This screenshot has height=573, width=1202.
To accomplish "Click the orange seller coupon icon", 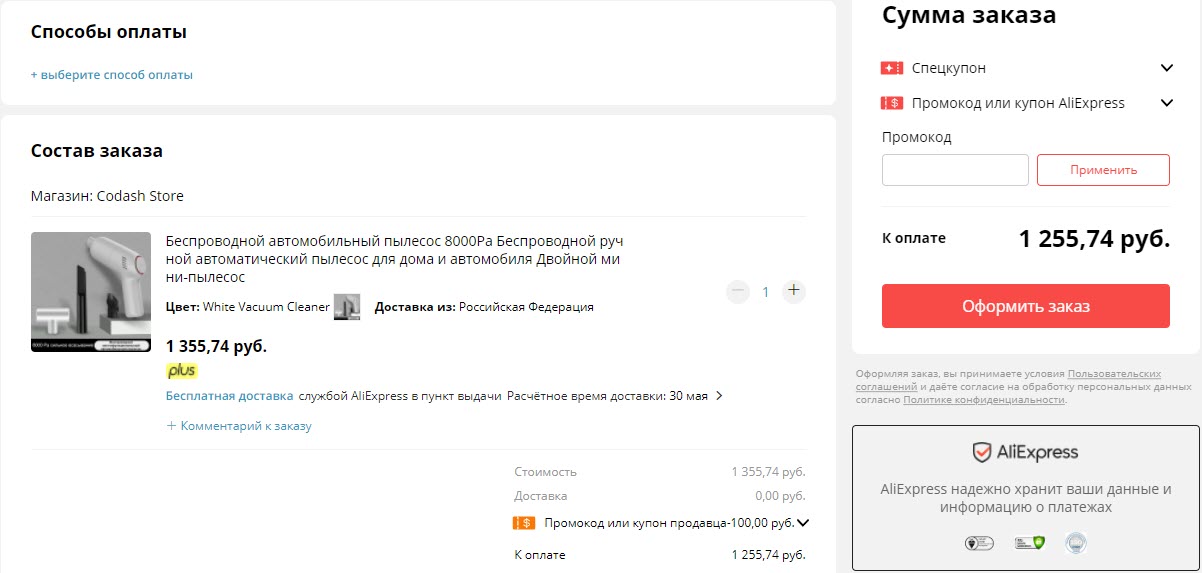I will click(524, 522).
